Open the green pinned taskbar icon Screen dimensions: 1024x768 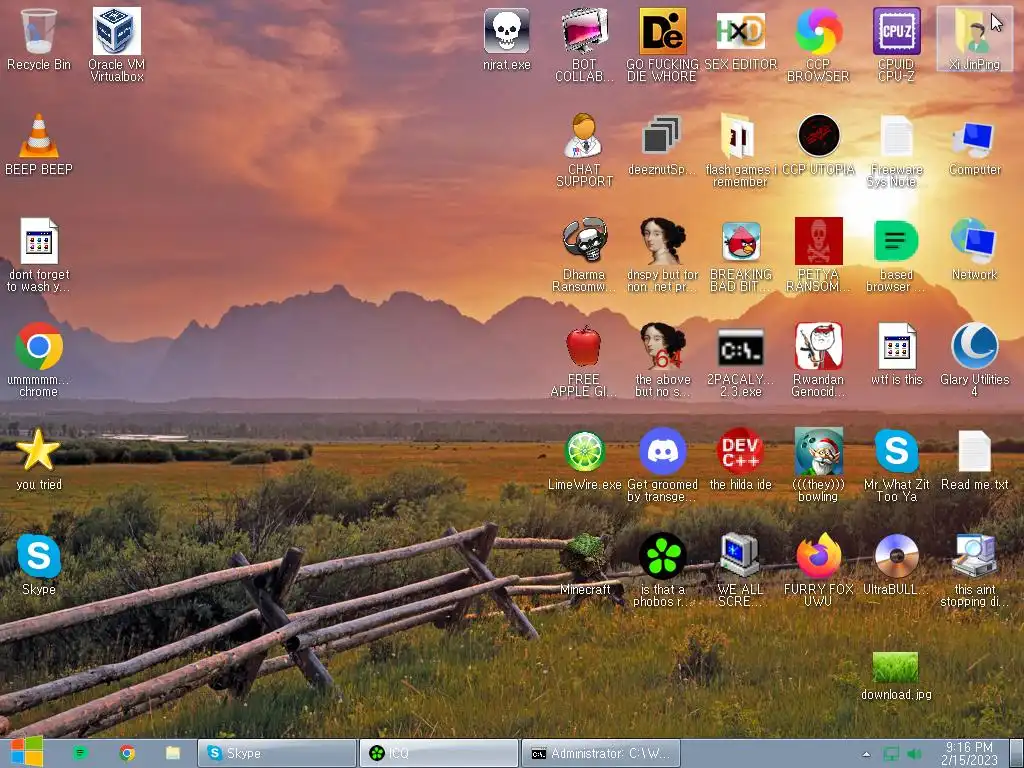(80, 753)
